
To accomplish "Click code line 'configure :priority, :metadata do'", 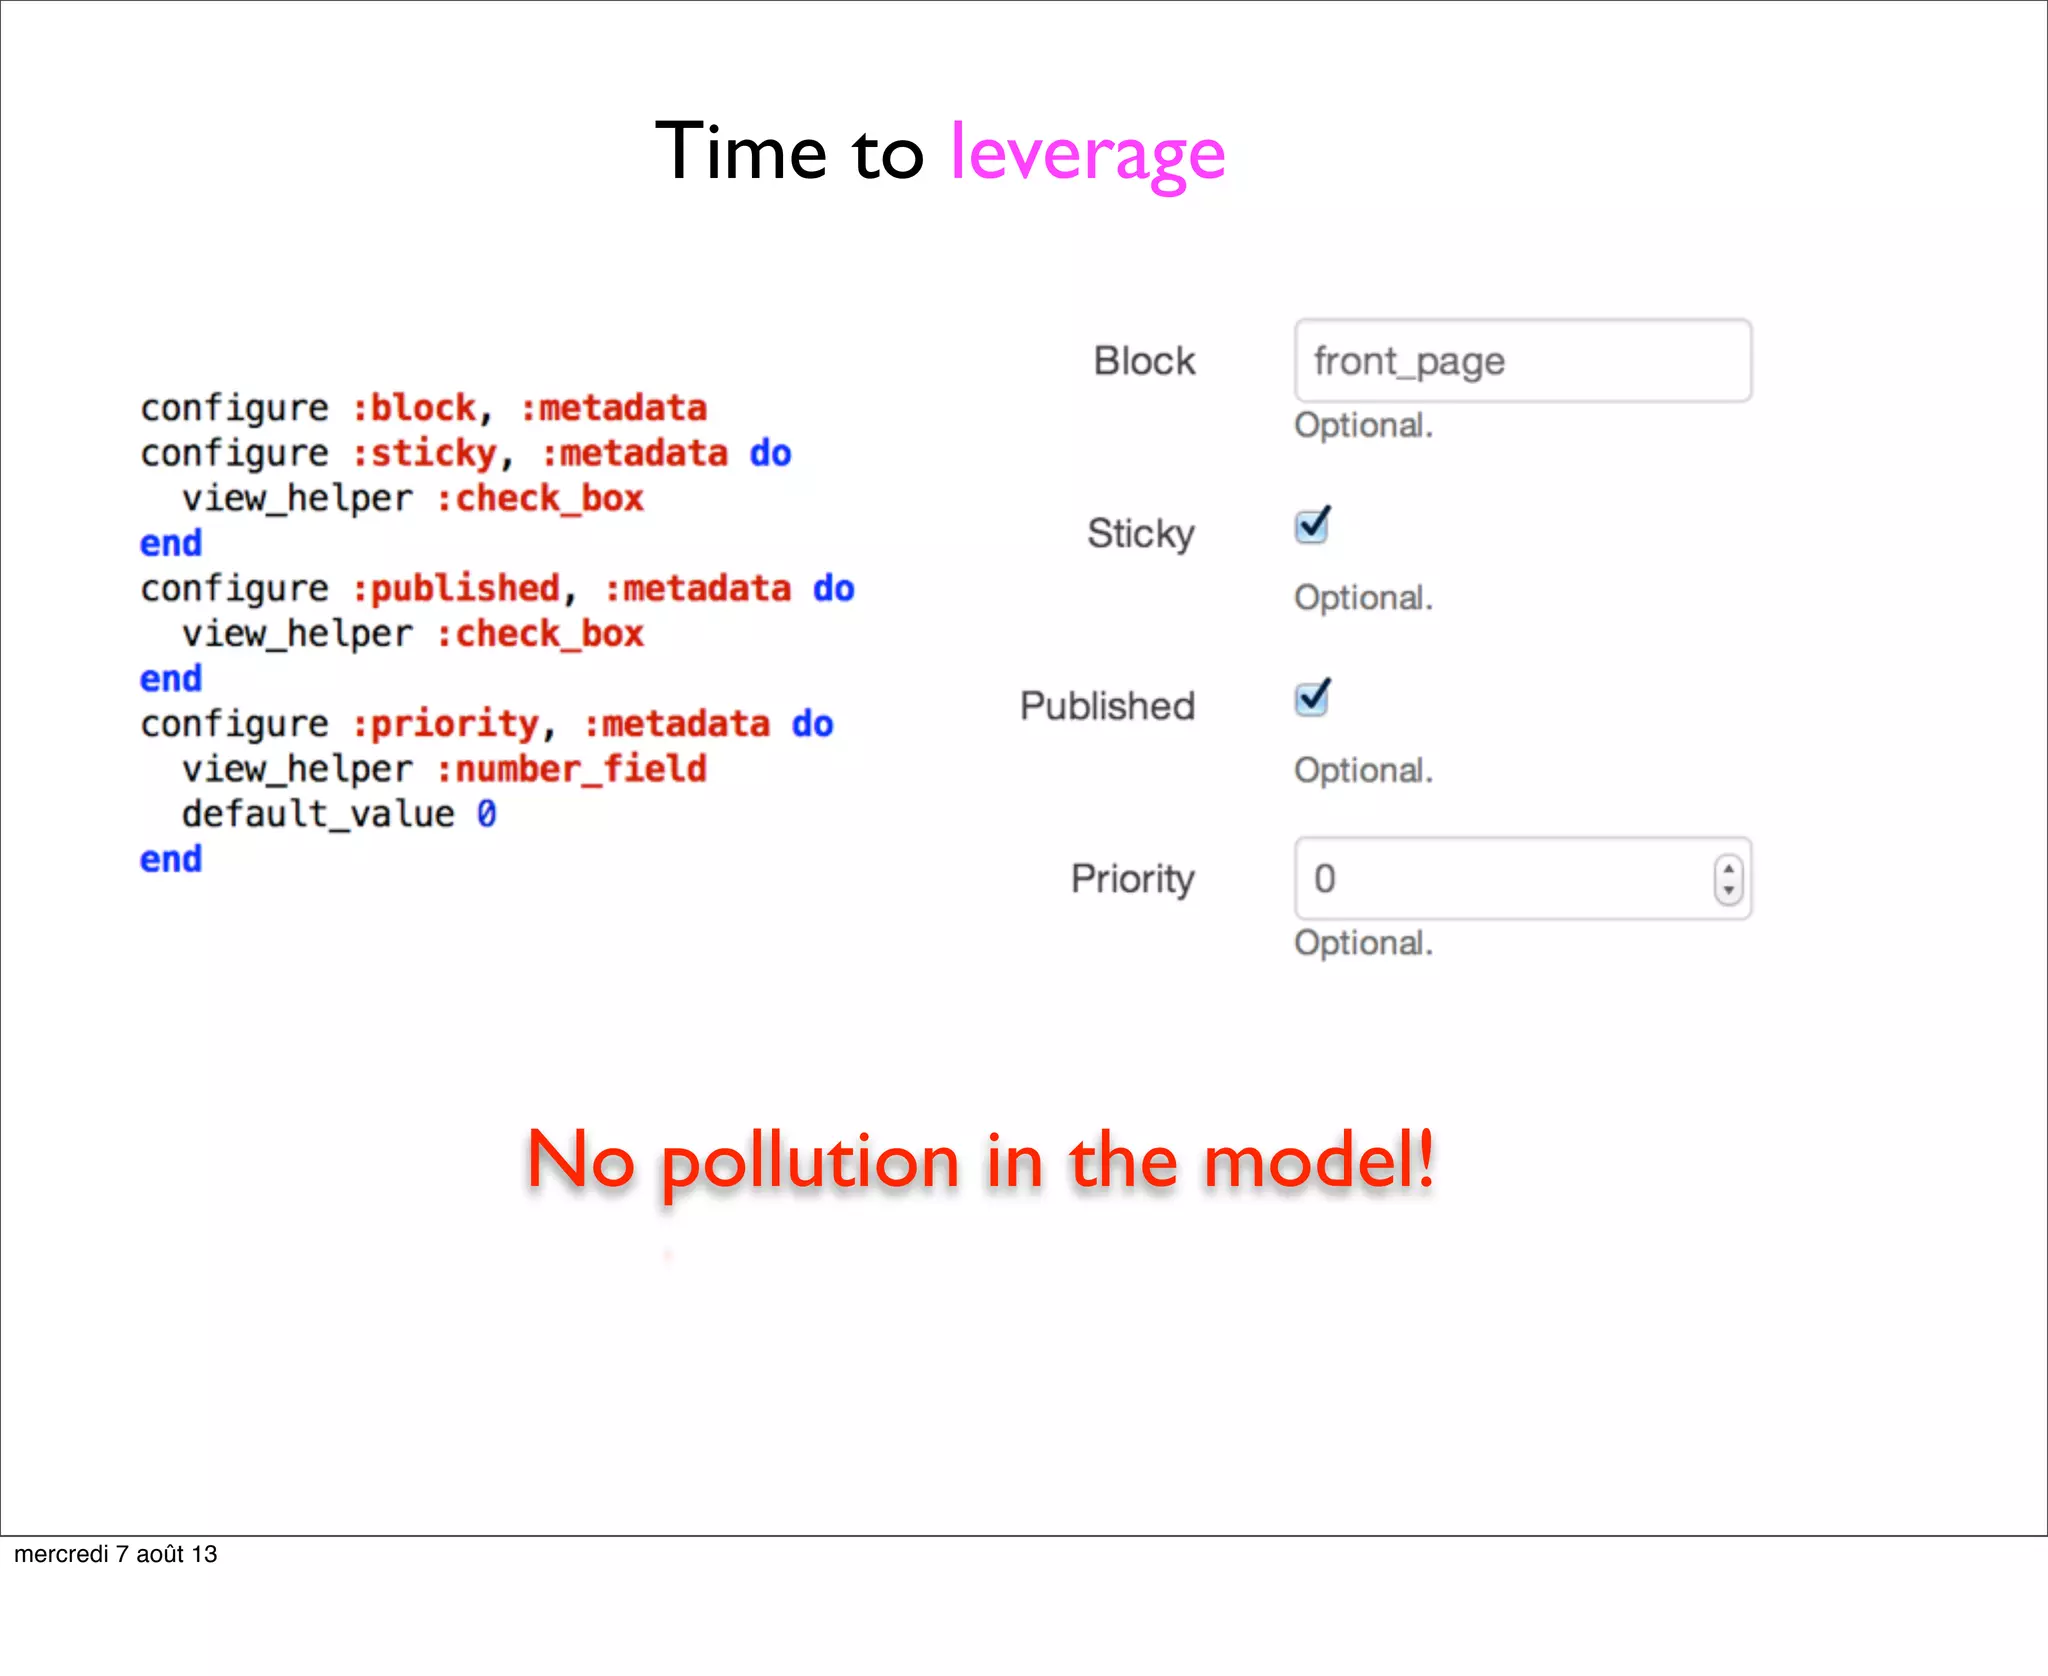I will point(487,724).
